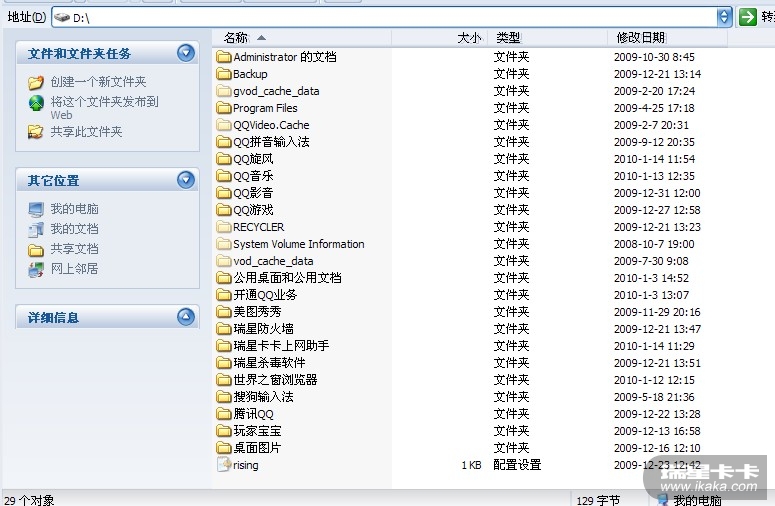This screenshot has width=775, height=506.
Task: Click date 2009-5-18 21:36
Action: (x=654, y=397)
